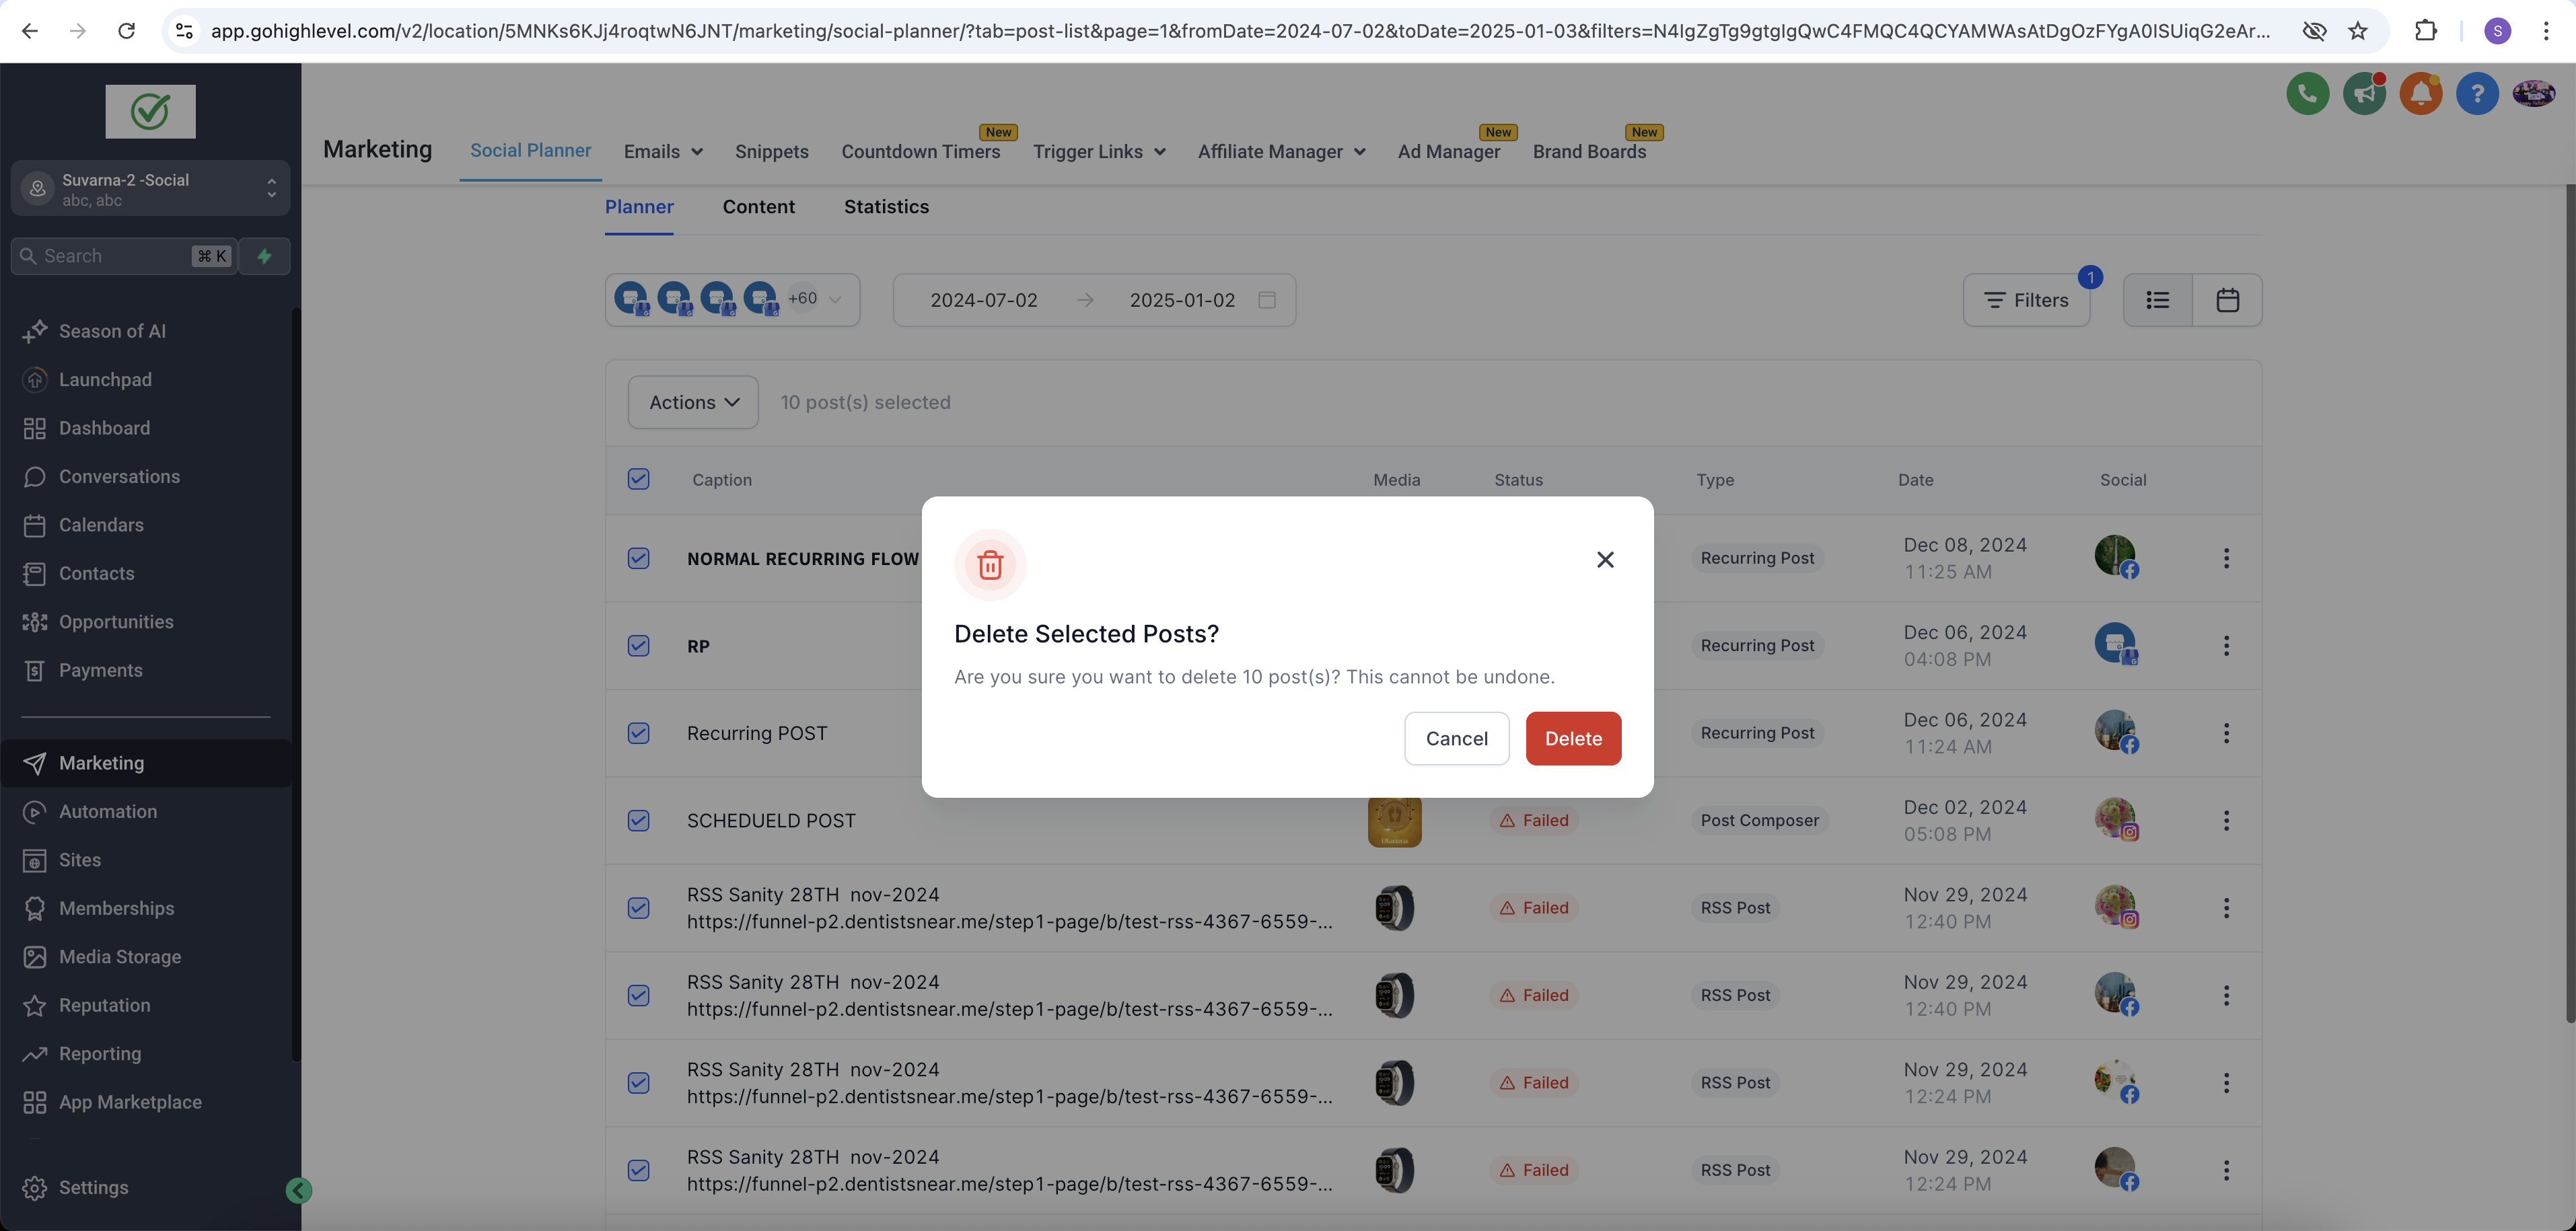Switch to the Content sub-tab
Viewport: 2576px width, 1231px height.
pos(758,207)
